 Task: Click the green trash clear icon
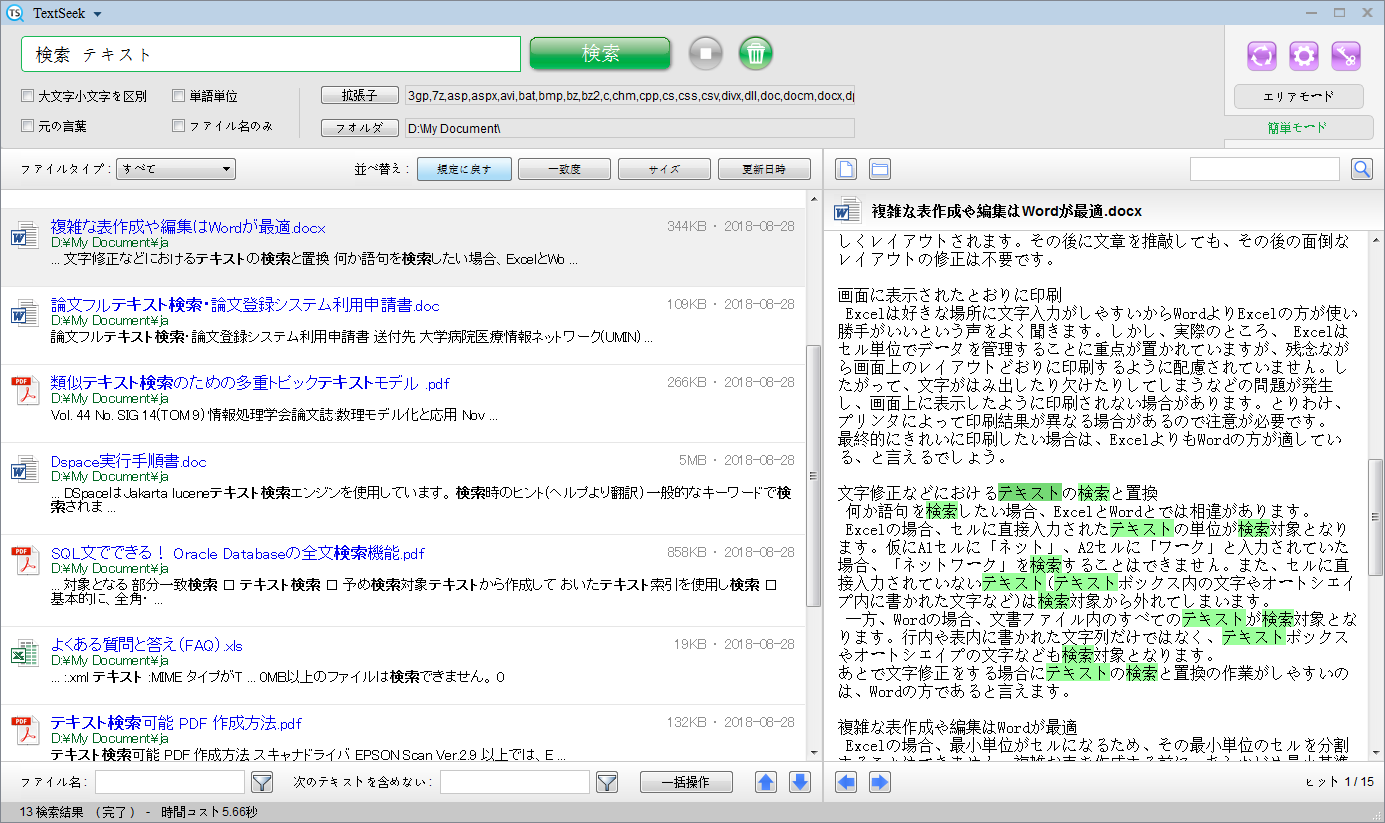coord(757,53)
